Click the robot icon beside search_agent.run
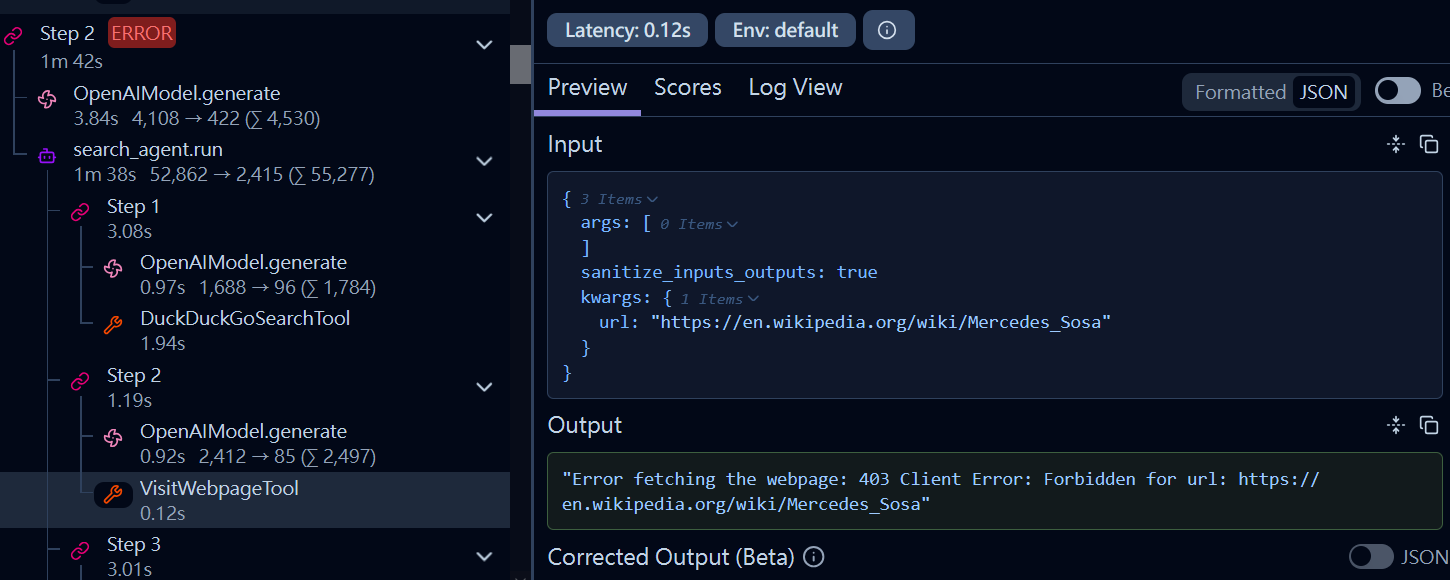Screen dimensions: 1450x580 click(46, 155)
